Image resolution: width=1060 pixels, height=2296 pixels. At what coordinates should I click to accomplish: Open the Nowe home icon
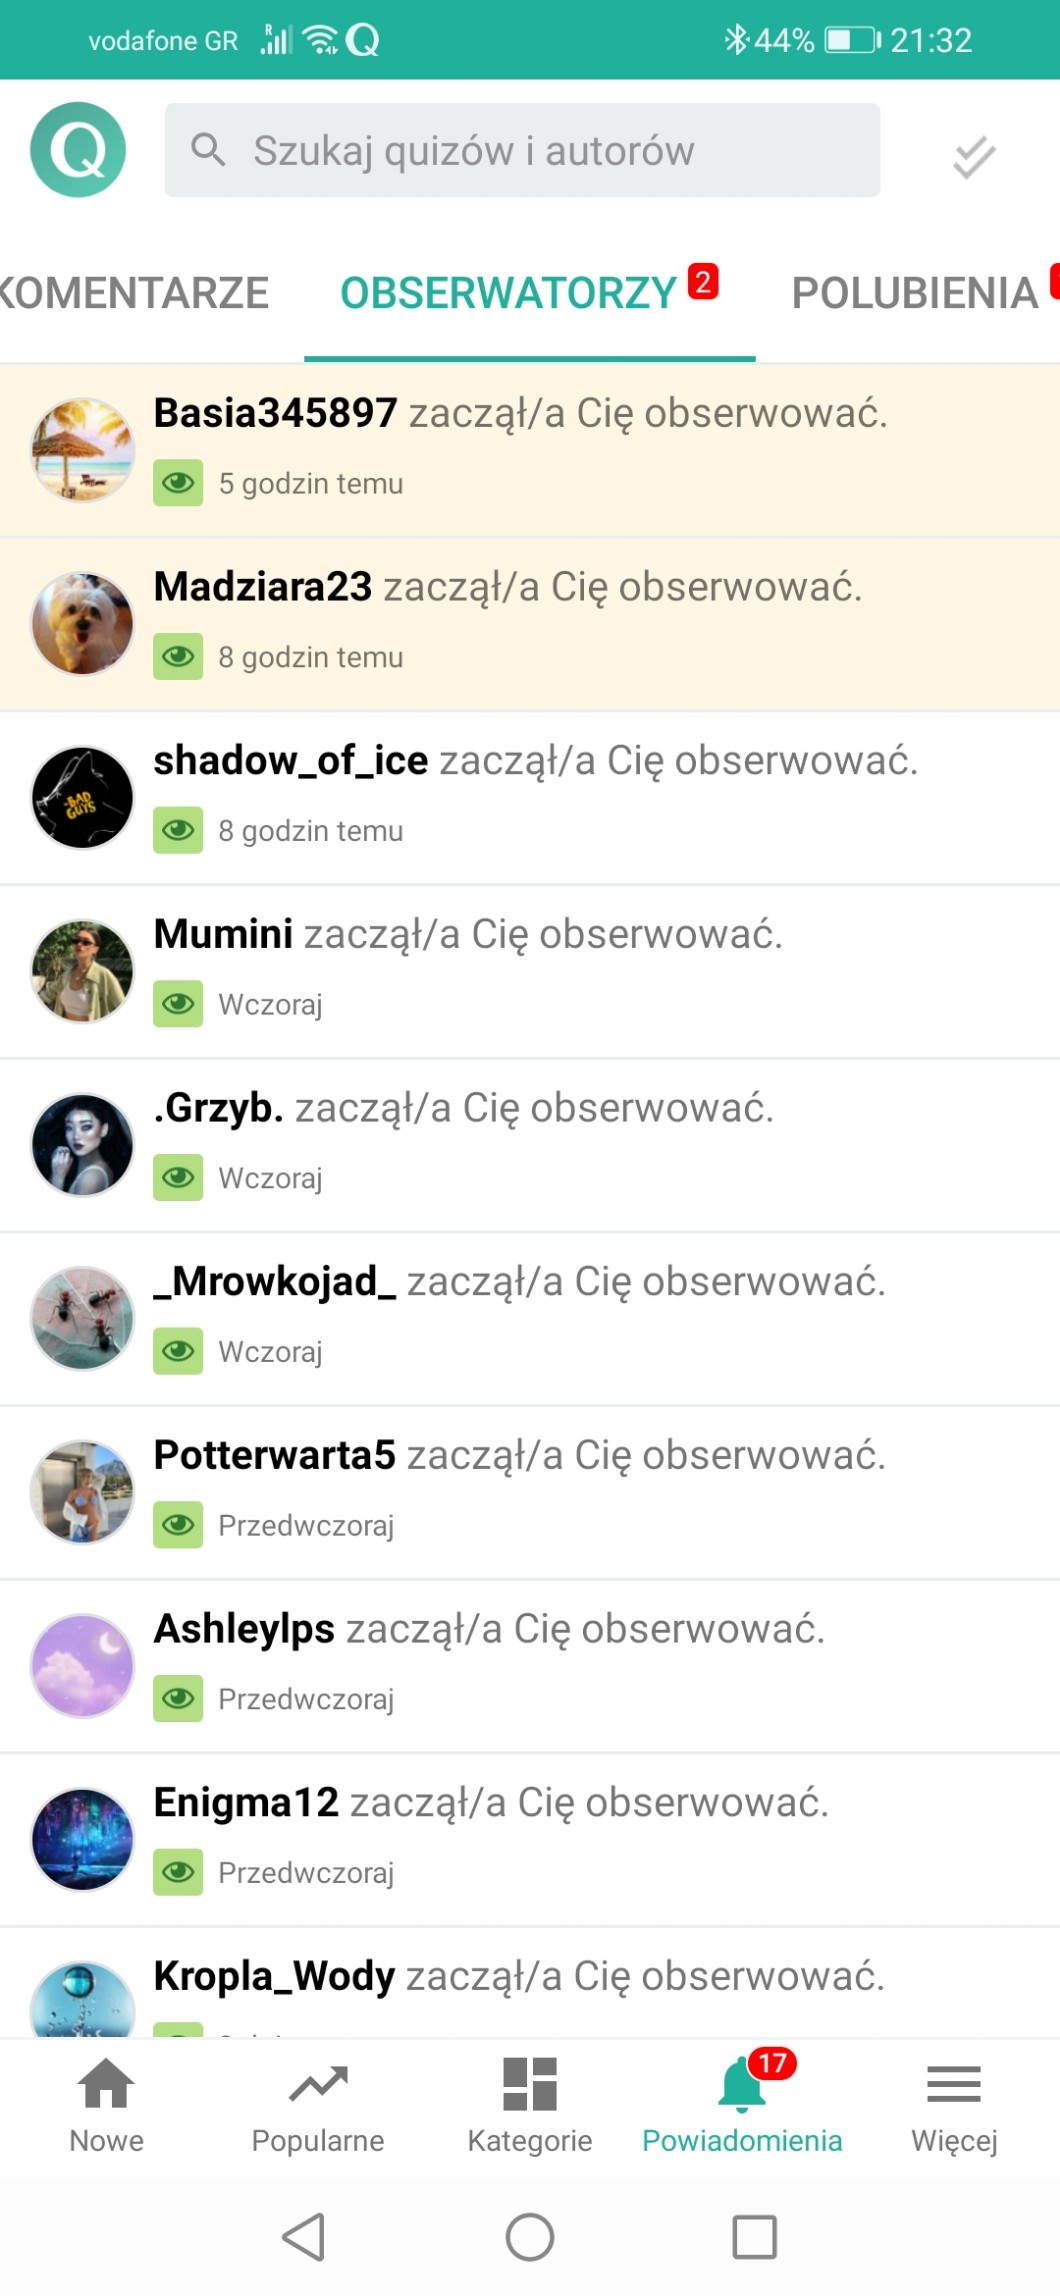106,2085
